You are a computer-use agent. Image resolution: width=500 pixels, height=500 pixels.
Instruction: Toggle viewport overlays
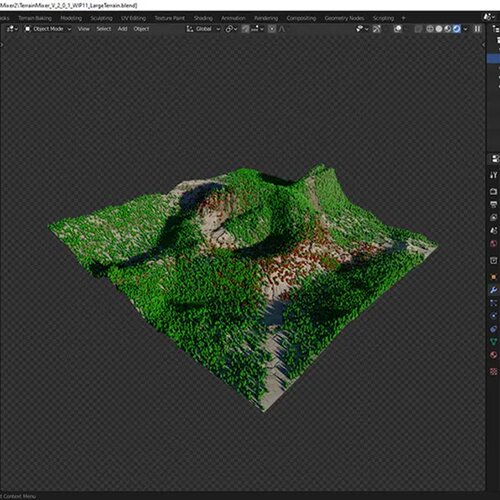coord(397,29)
